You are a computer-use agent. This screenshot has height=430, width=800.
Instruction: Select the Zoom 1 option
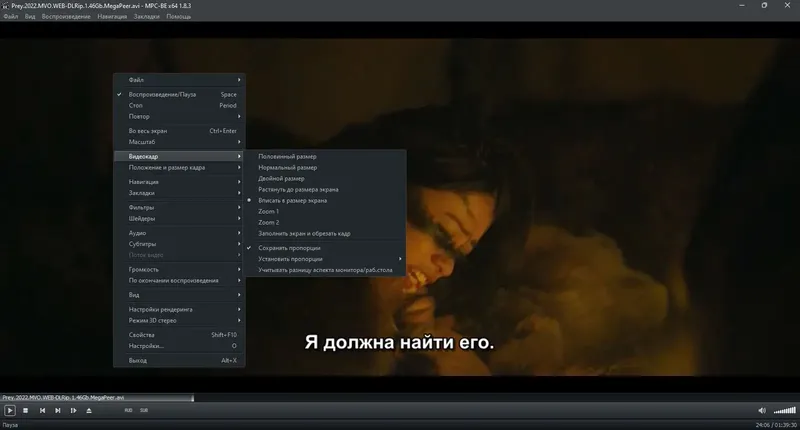point(325,212)
